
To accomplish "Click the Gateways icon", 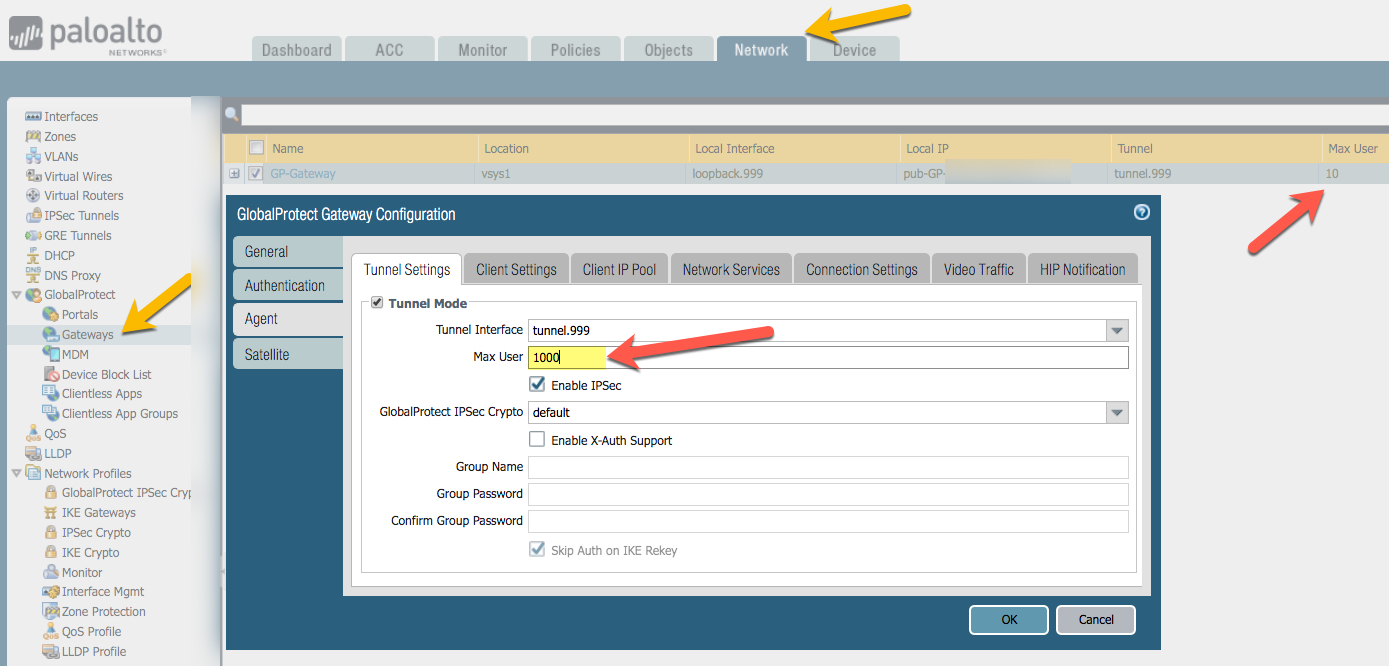I will tap(51, 334).
